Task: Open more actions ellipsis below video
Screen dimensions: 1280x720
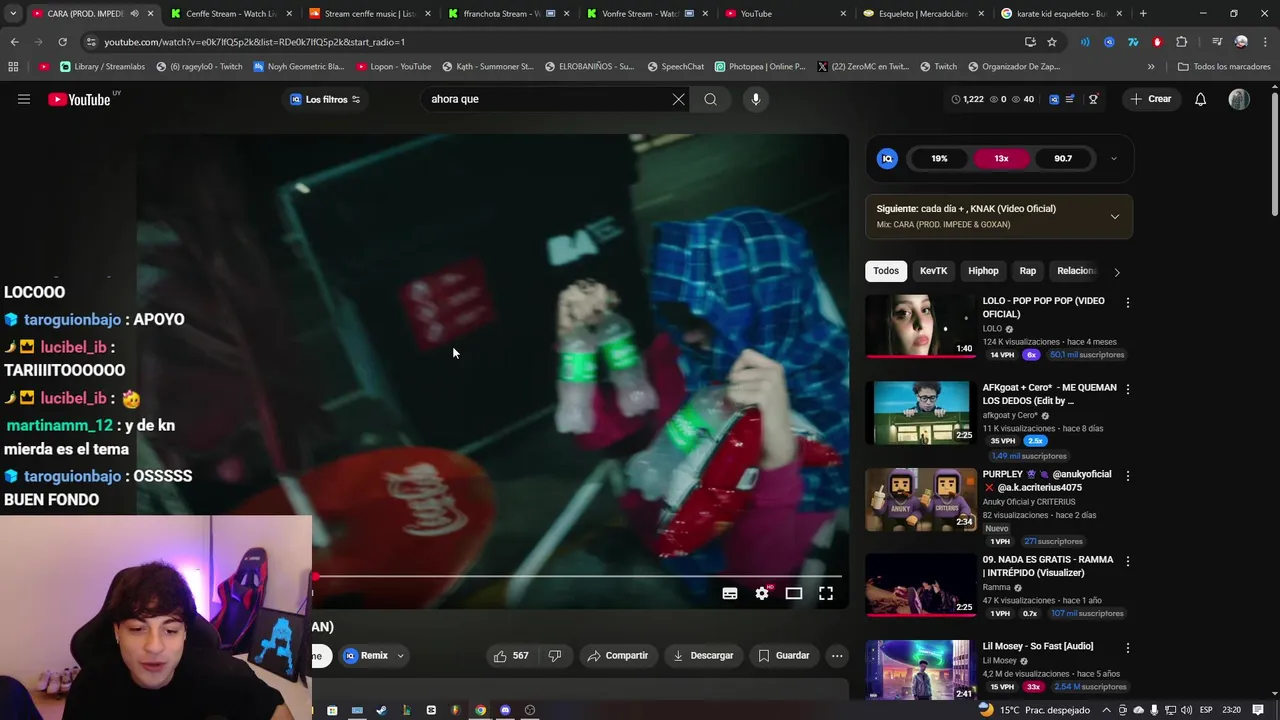Action: pyautogui.click(x=837, y=655)
